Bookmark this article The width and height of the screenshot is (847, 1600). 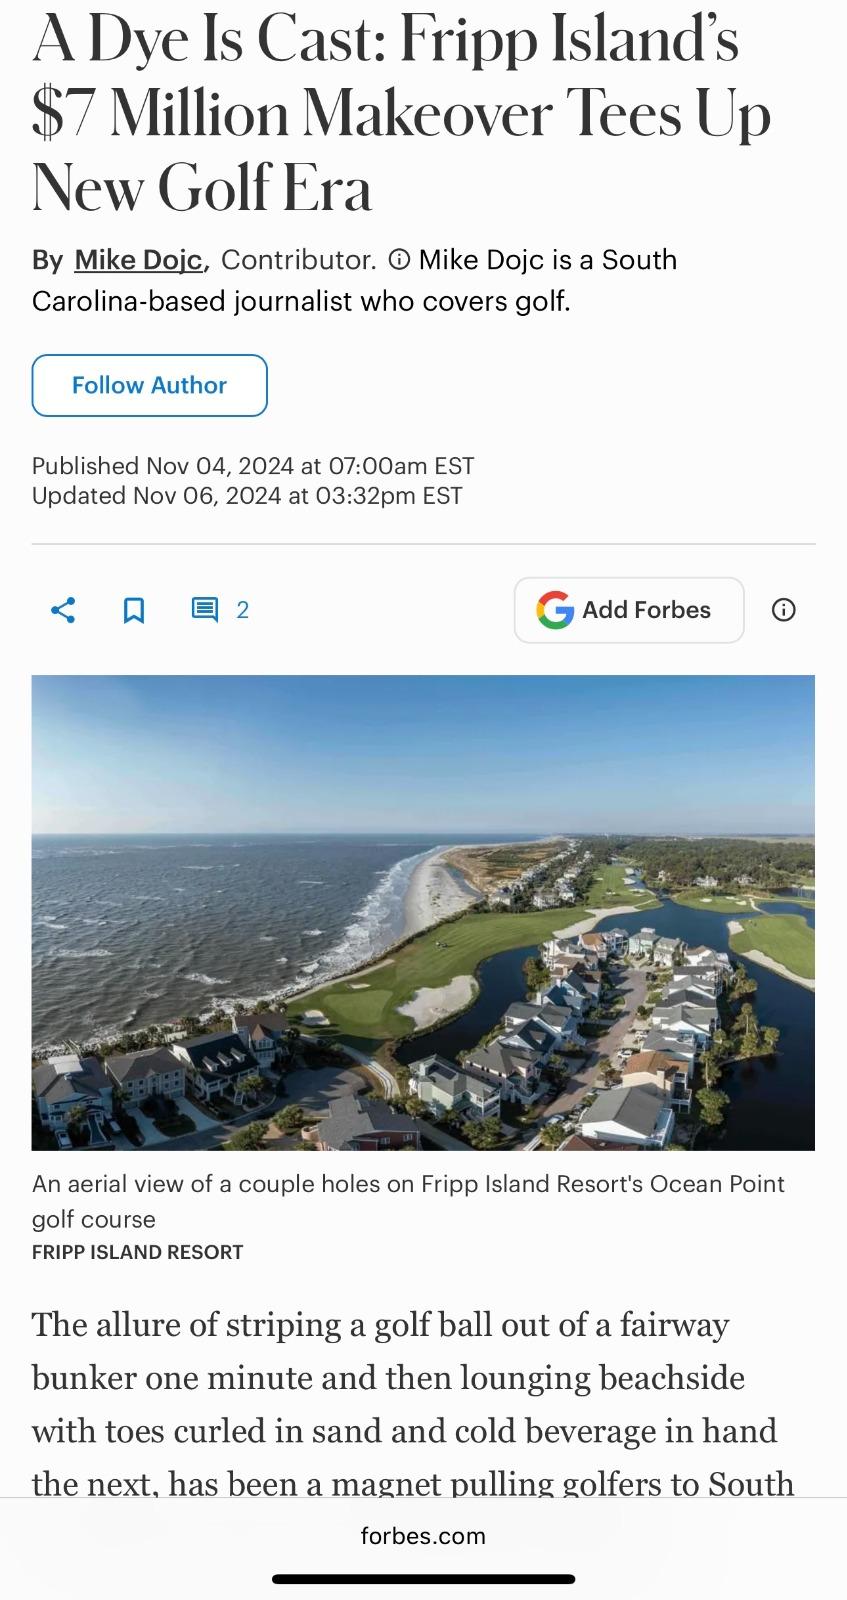(x=134, y=610)
